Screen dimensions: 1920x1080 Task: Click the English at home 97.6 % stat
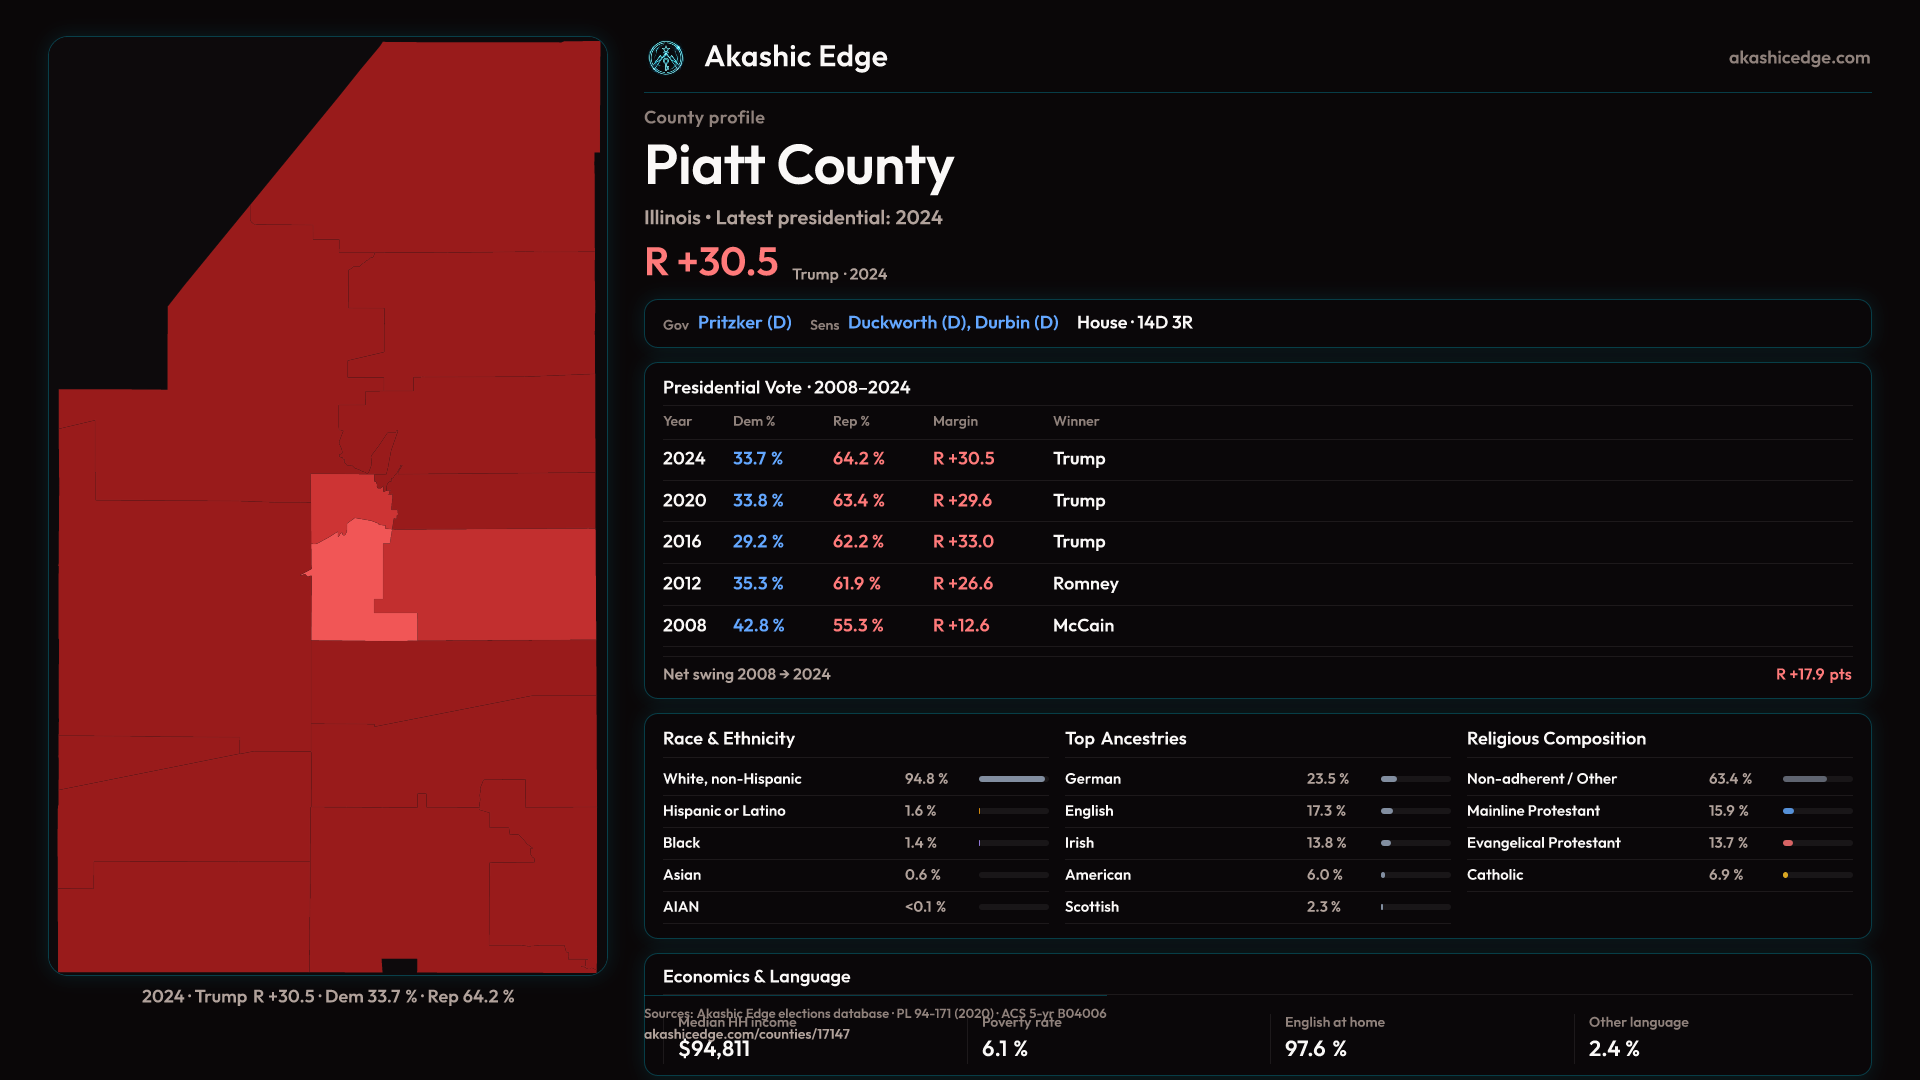(x=1315, y=1048)
